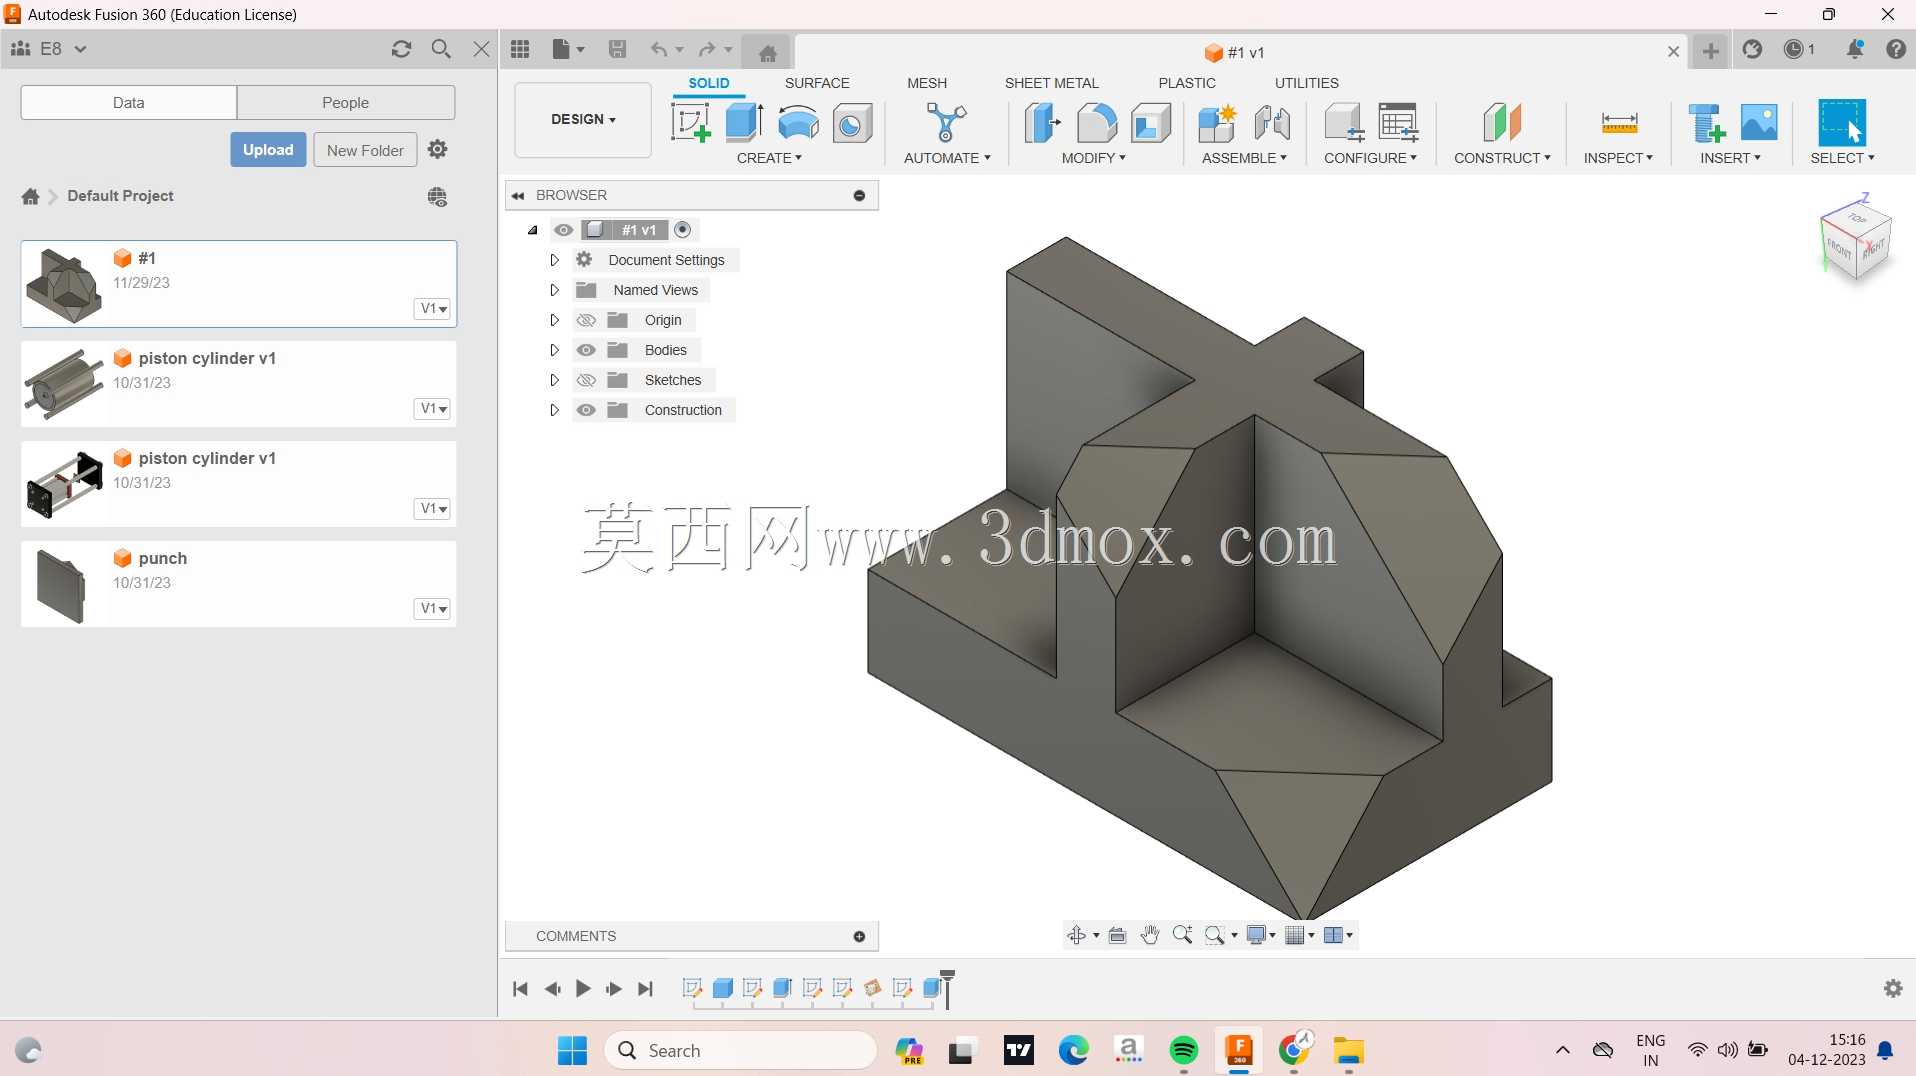Viewport: 1916px width, 1076px height.
Task: Open the CREATE dropdown menu
Action: tap(769, 158)
